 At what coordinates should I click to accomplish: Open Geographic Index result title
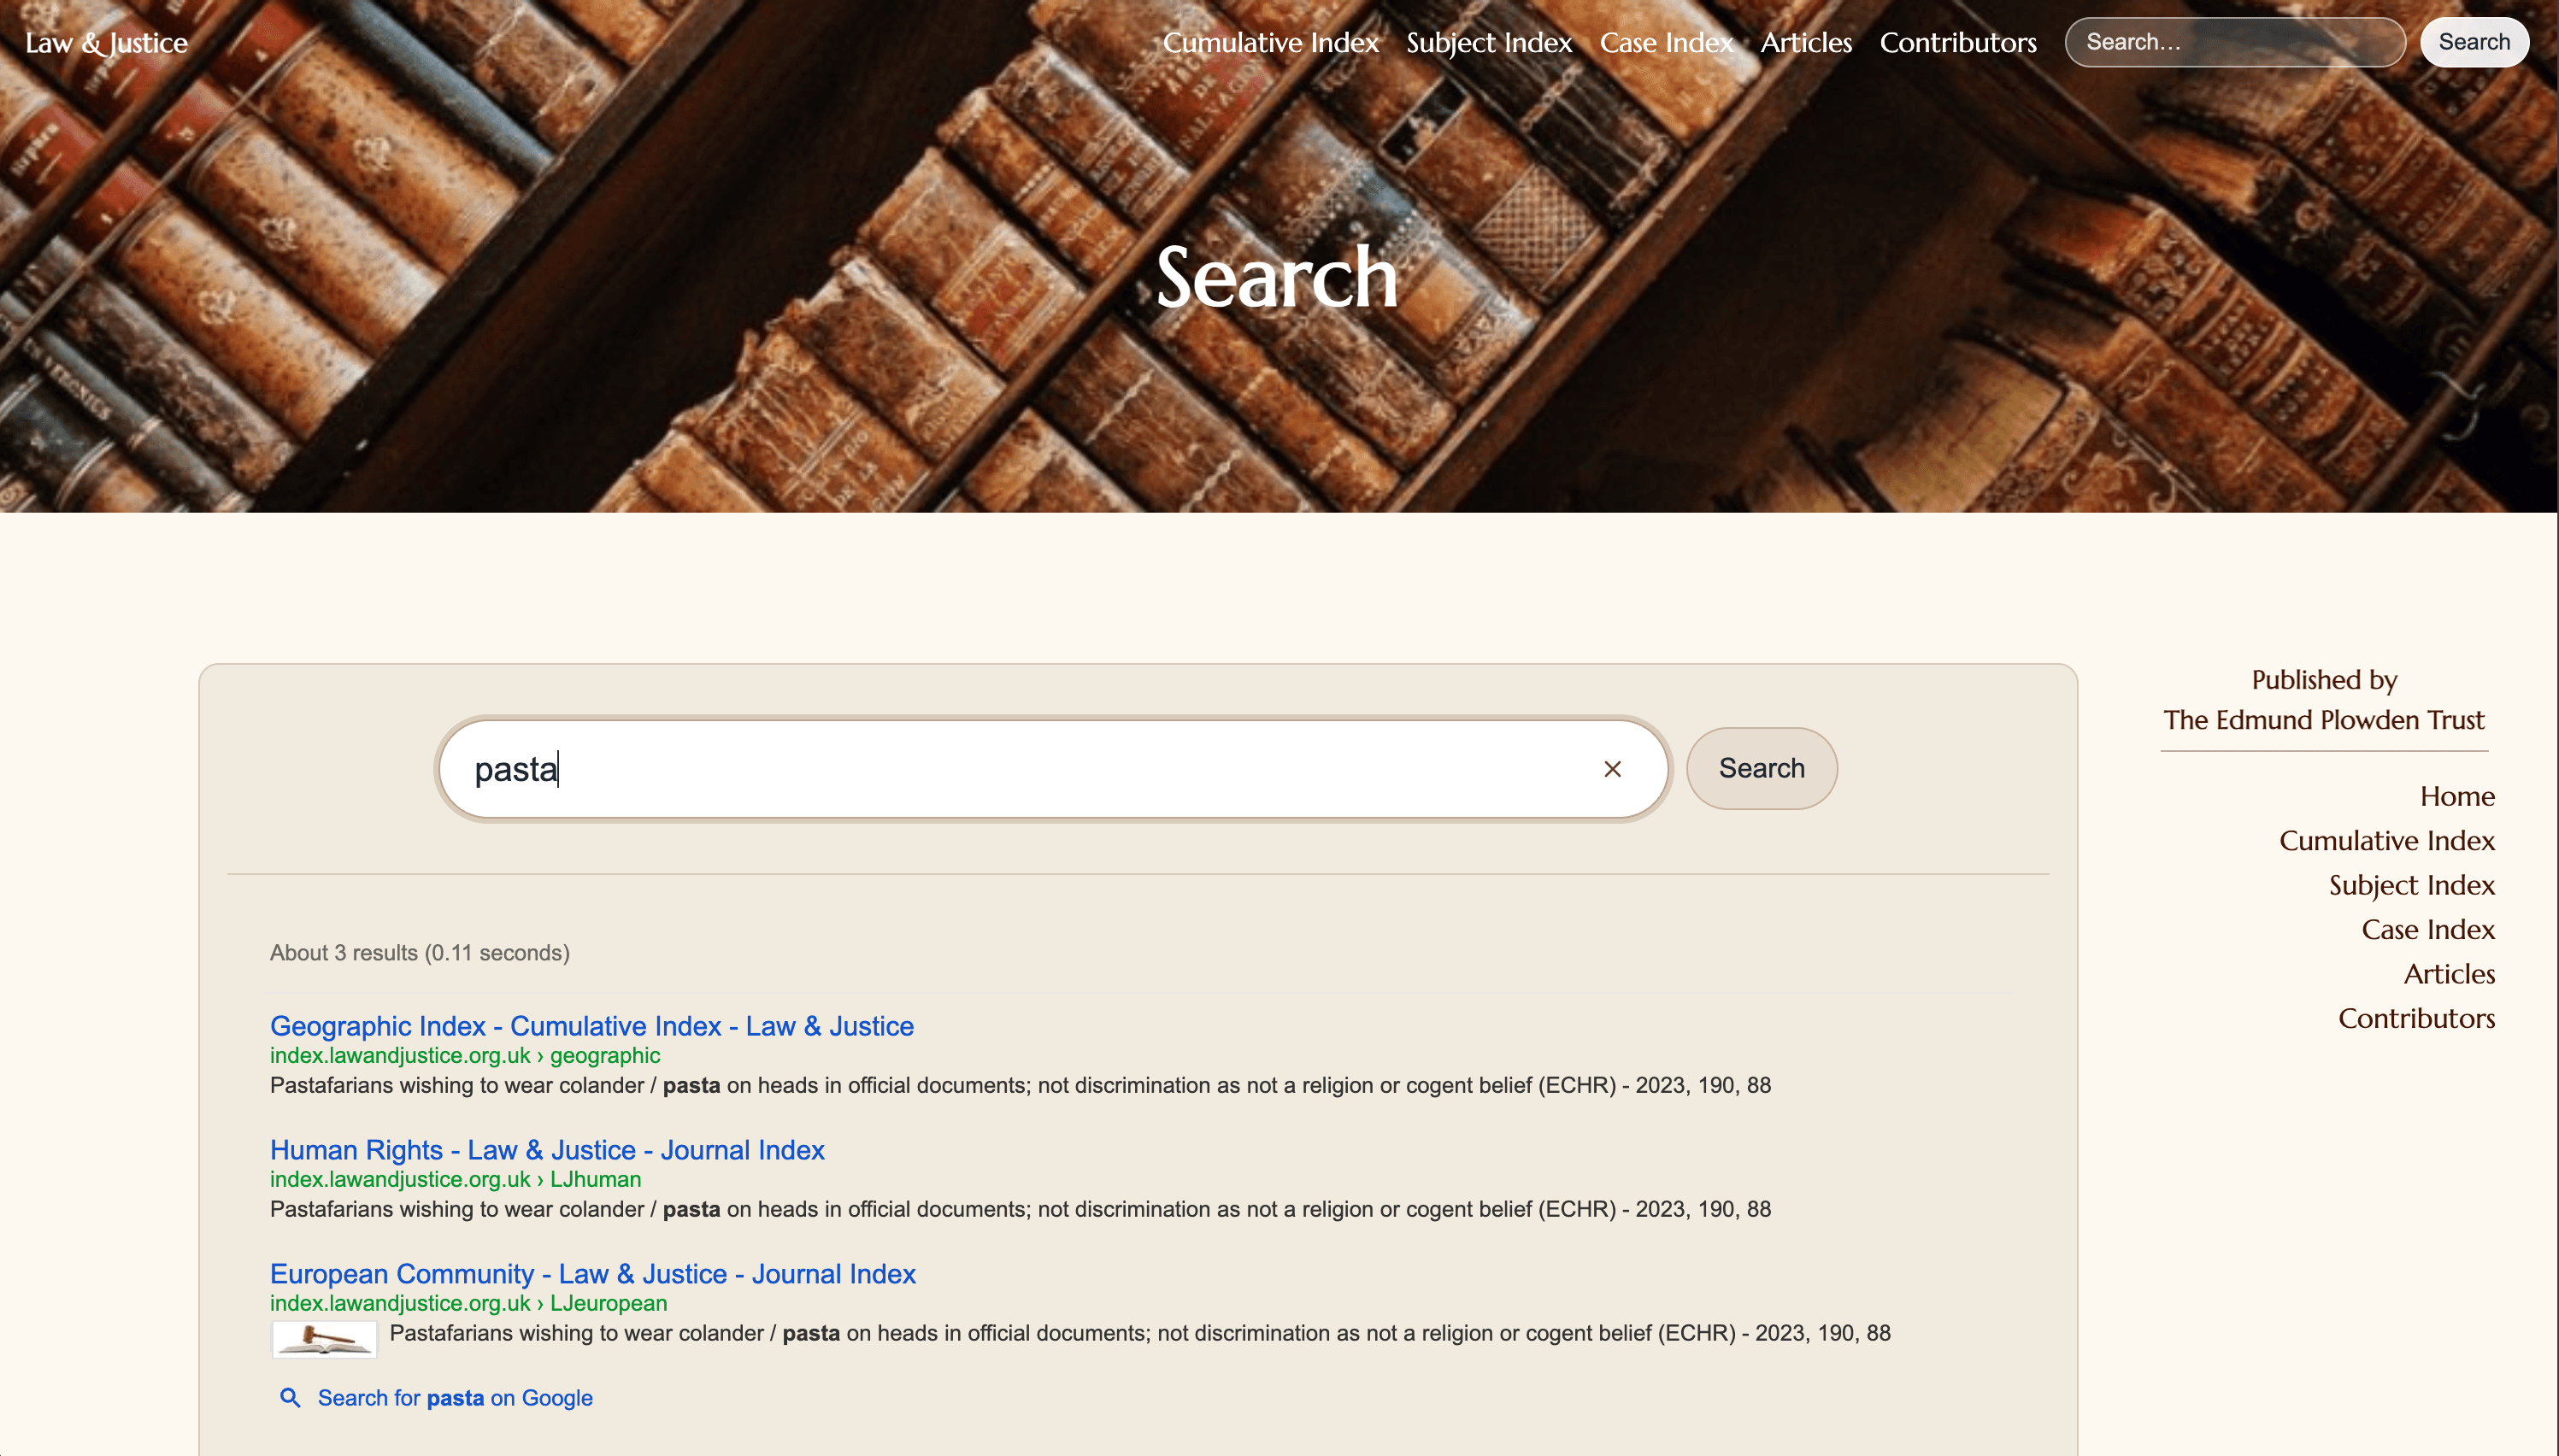591,1026
